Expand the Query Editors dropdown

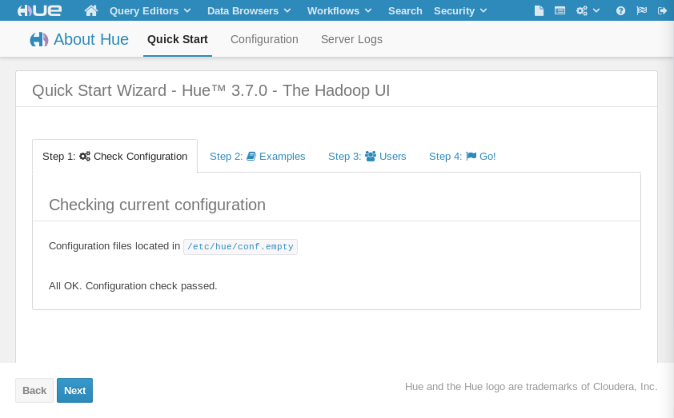150,11
